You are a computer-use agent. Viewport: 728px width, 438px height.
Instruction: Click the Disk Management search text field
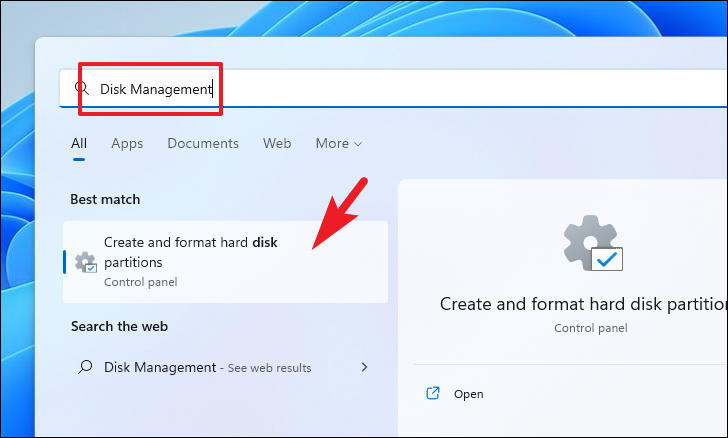(x=393, y=88)
